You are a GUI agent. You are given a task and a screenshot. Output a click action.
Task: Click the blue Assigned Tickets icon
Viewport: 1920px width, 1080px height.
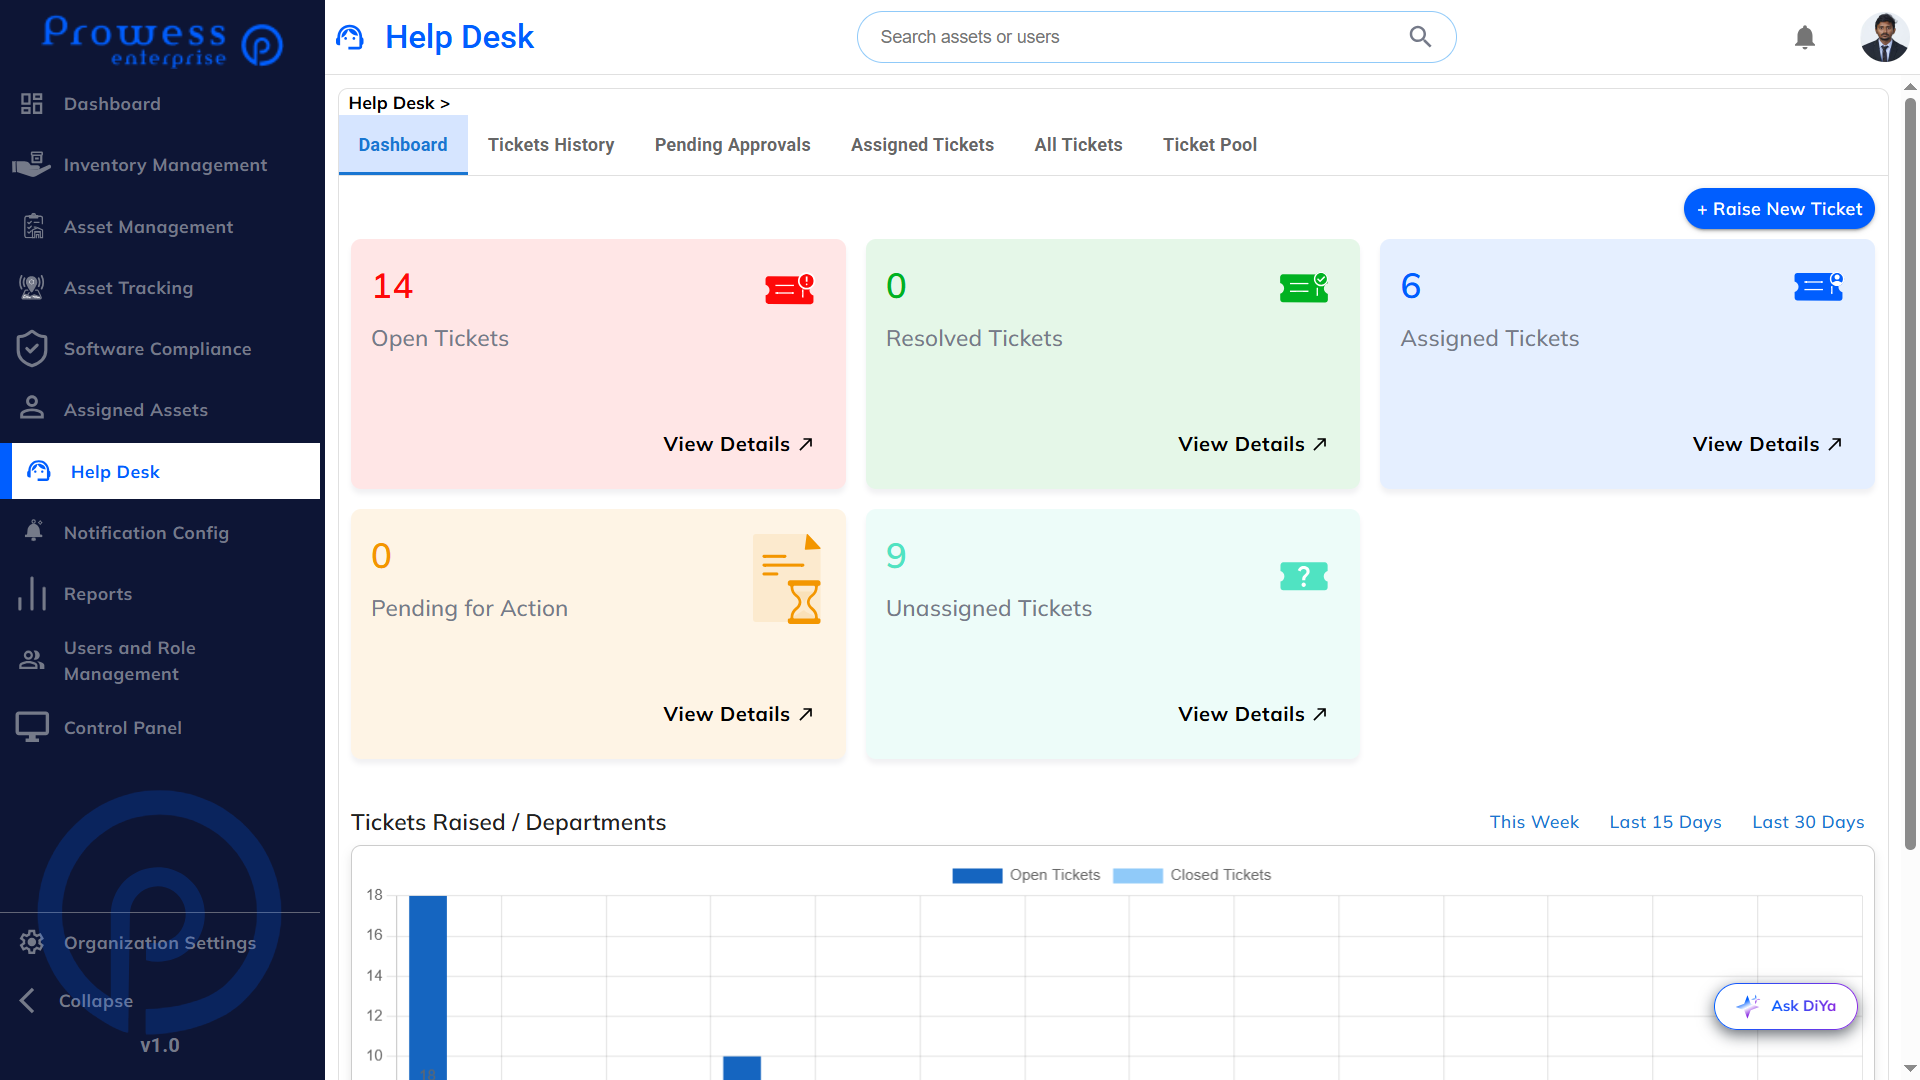(1819, 287)
